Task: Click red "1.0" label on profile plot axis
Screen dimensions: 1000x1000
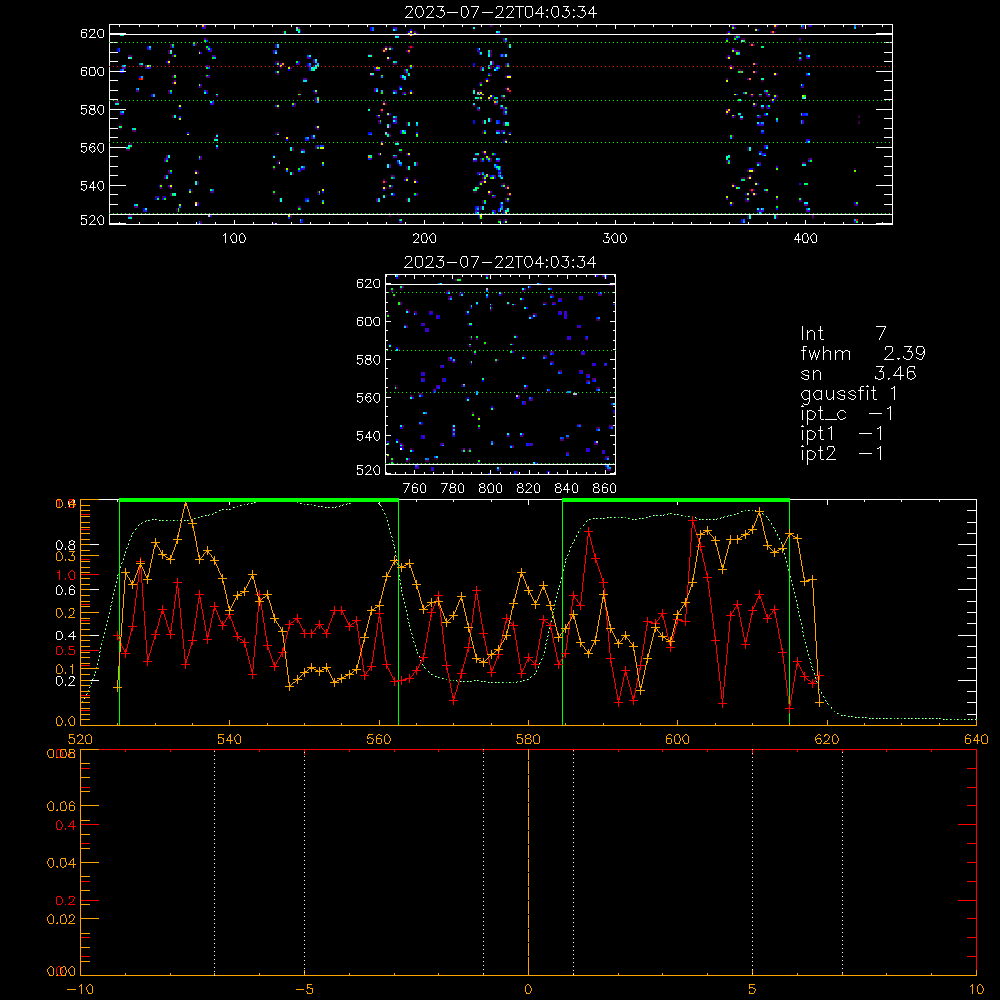Action: coord(66,575)
